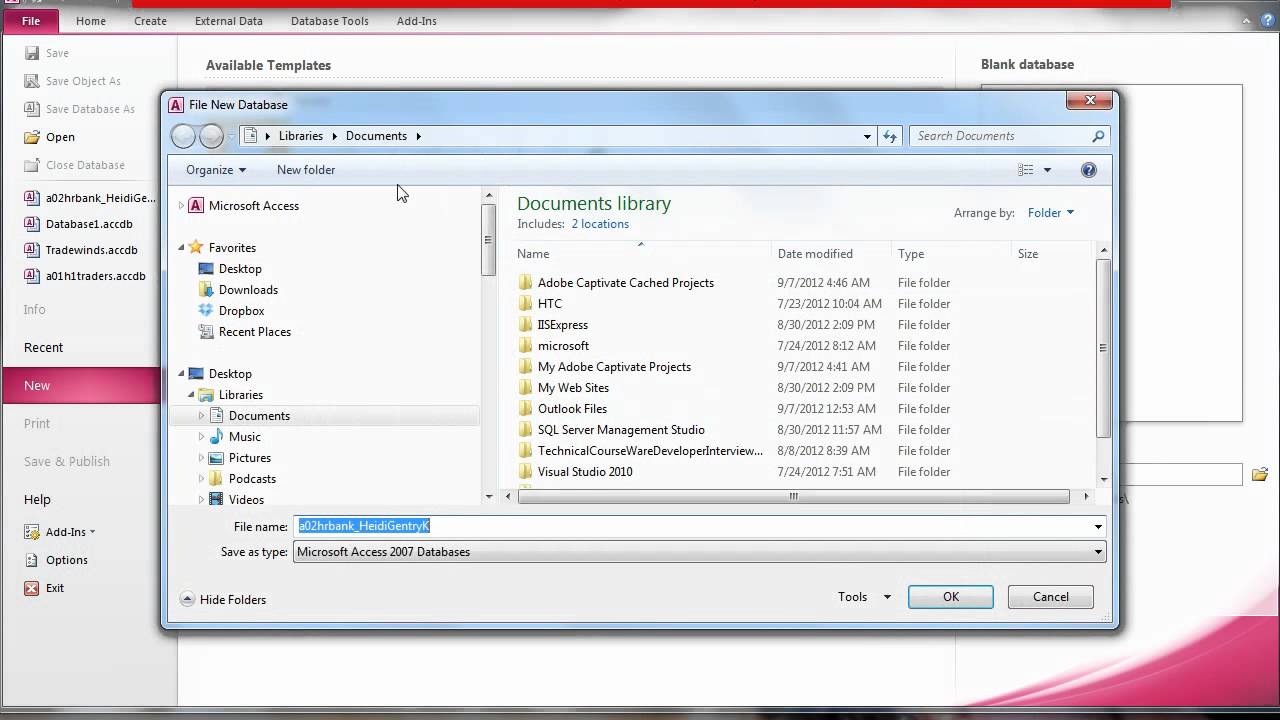Sort by the Name column header
Viewport: 1280px width, 720px height.
click(x=533, y=254)
